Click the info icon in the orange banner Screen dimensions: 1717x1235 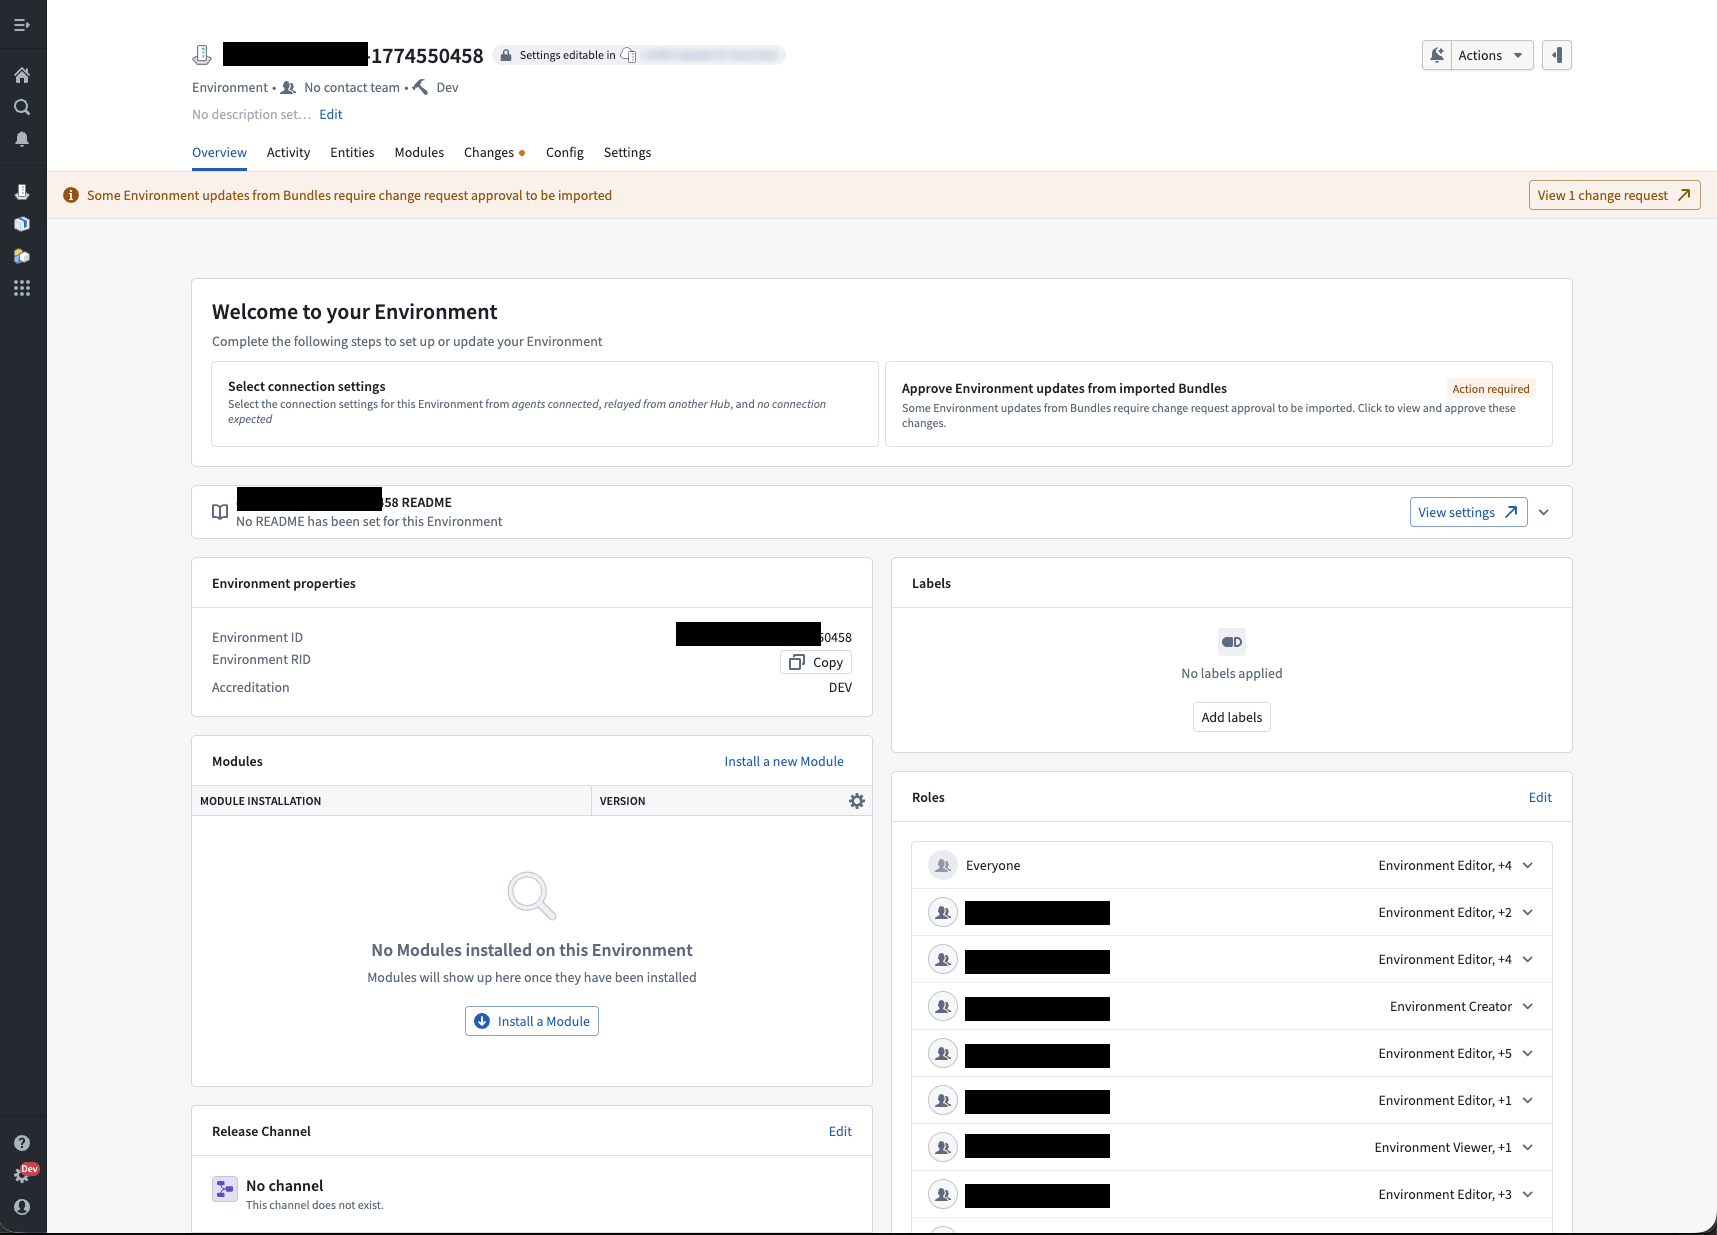pyautogui.click(x=71, y=195)
